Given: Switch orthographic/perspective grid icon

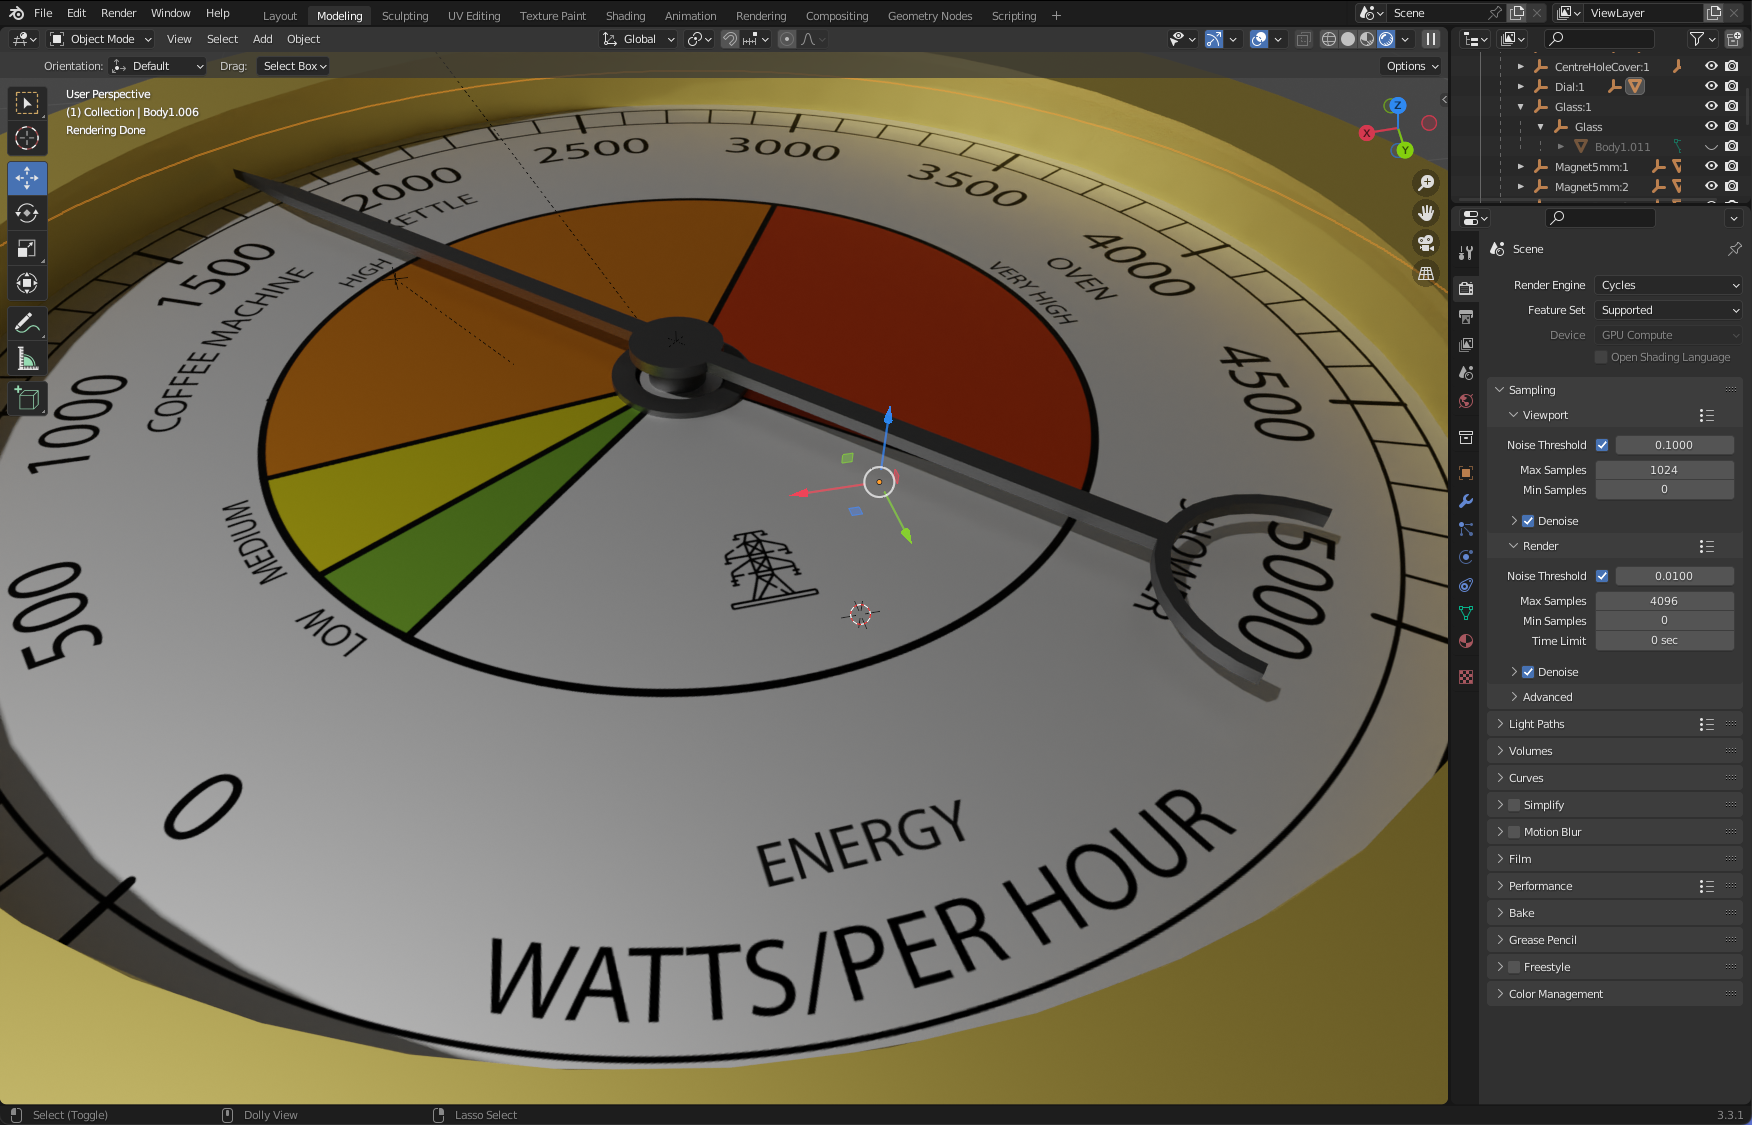Looking at the screenshot, I should [x=1426, y=273].
